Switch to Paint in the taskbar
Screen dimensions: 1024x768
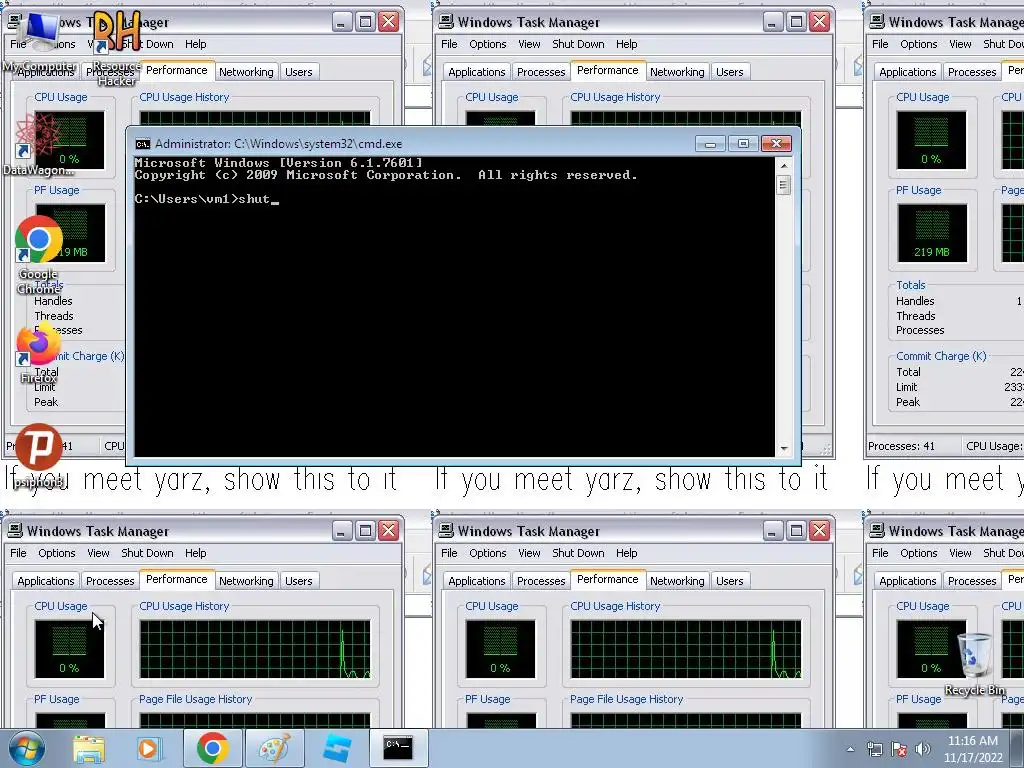[274, 748]
